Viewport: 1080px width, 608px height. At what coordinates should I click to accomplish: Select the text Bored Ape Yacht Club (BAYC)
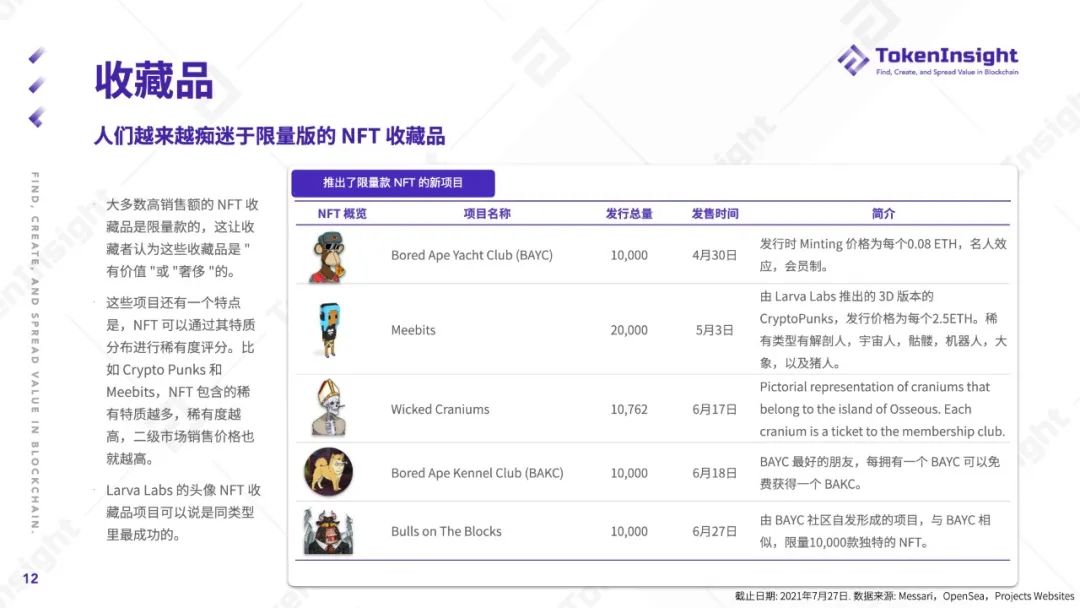(472, 255)
